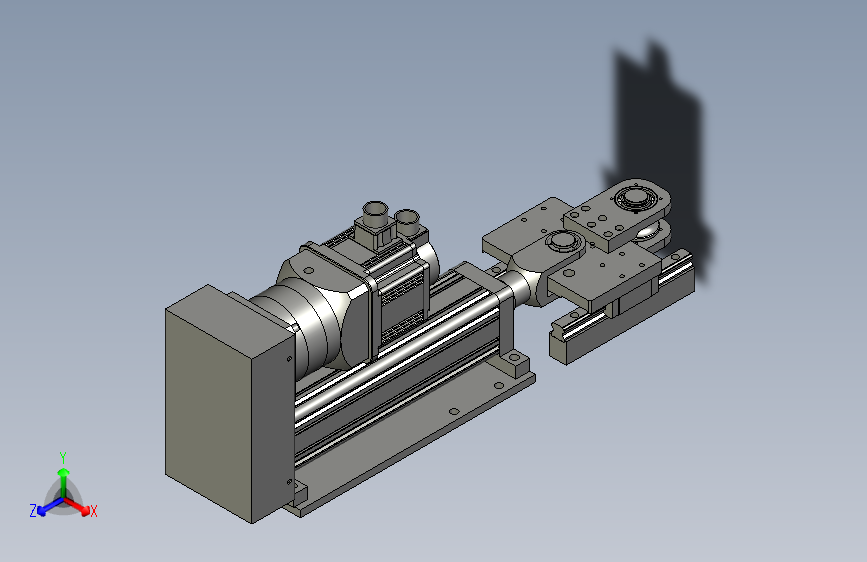Click the green Y axis of the orientation triad
This screenshot has width=867, height=562.
64,483
